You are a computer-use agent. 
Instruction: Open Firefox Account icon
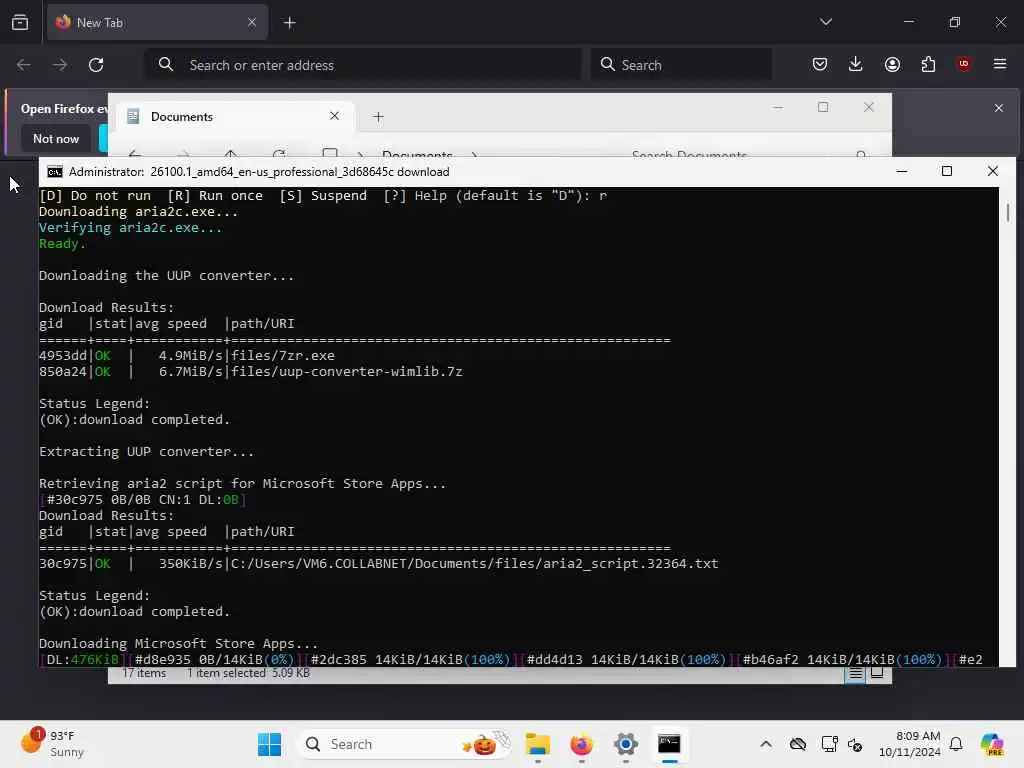pos(892,64)
